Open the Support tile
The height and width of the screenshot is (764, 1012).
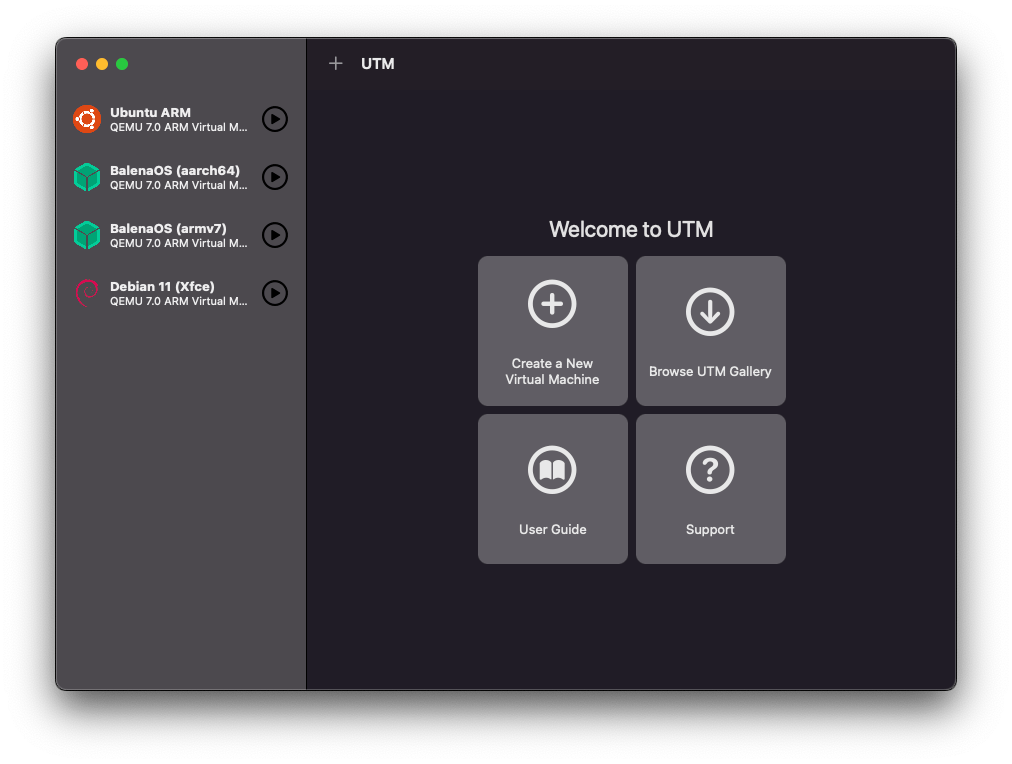(x=710, y=488)
